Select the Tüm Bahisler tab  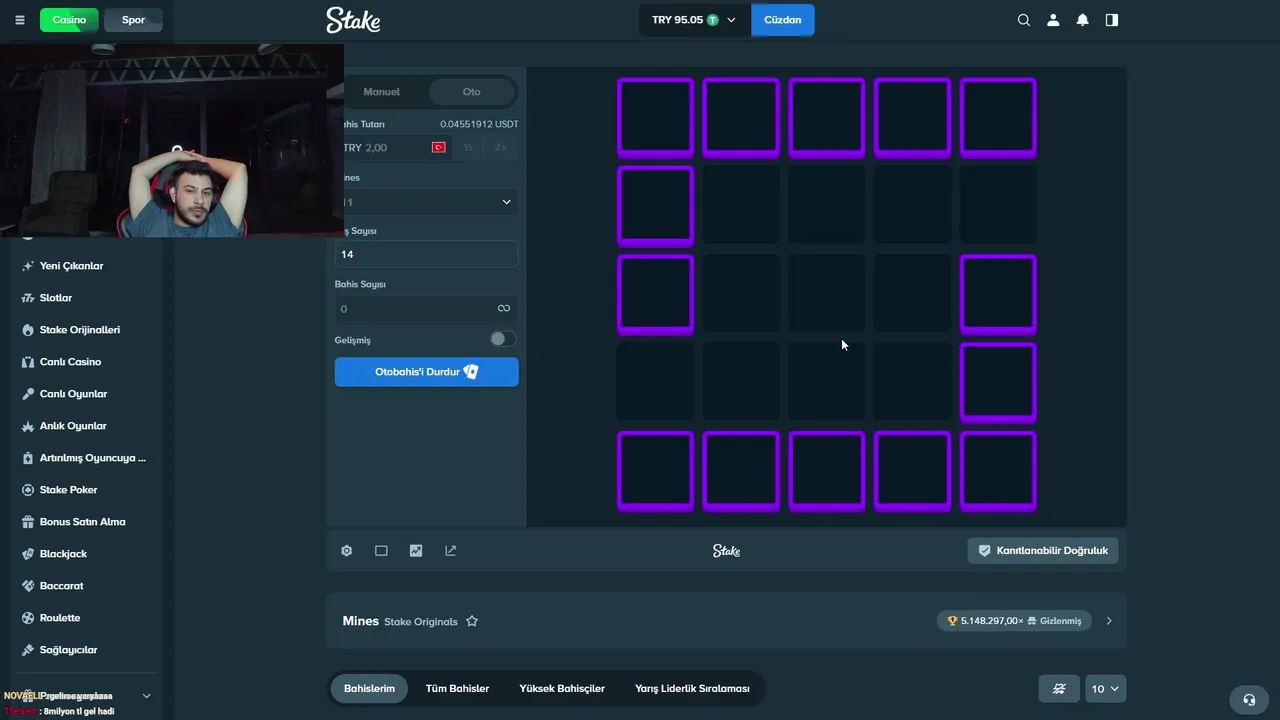click(457, 688)
